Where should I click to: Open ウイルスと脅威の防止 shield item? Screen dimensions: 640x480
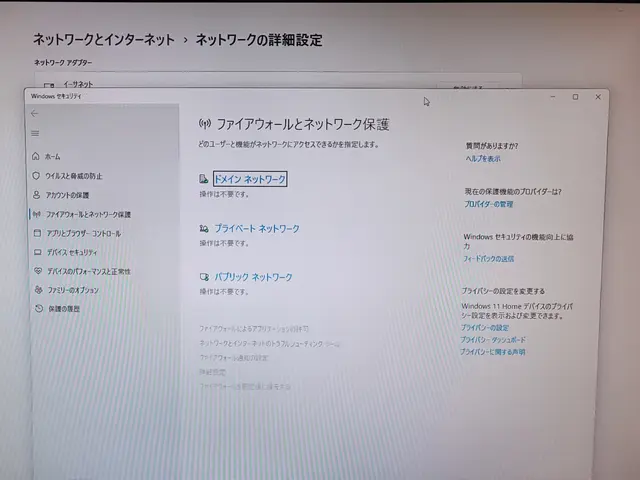click(x=67, y=176)
